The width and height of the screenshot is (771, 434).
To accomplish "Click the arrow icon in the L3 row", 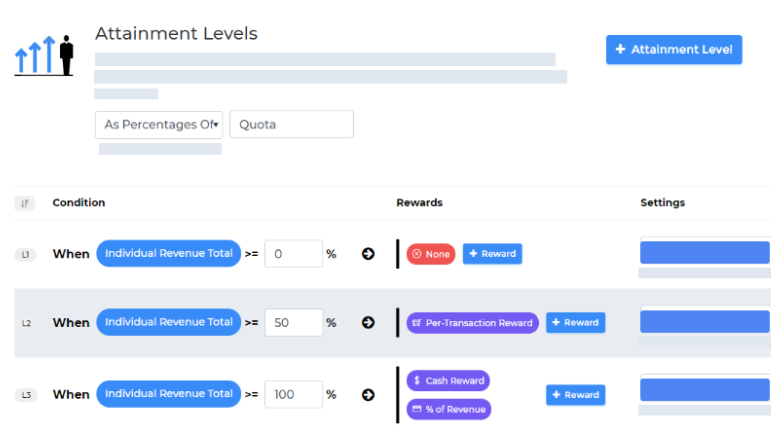I will pyautogui.click(x=367, y=394).
